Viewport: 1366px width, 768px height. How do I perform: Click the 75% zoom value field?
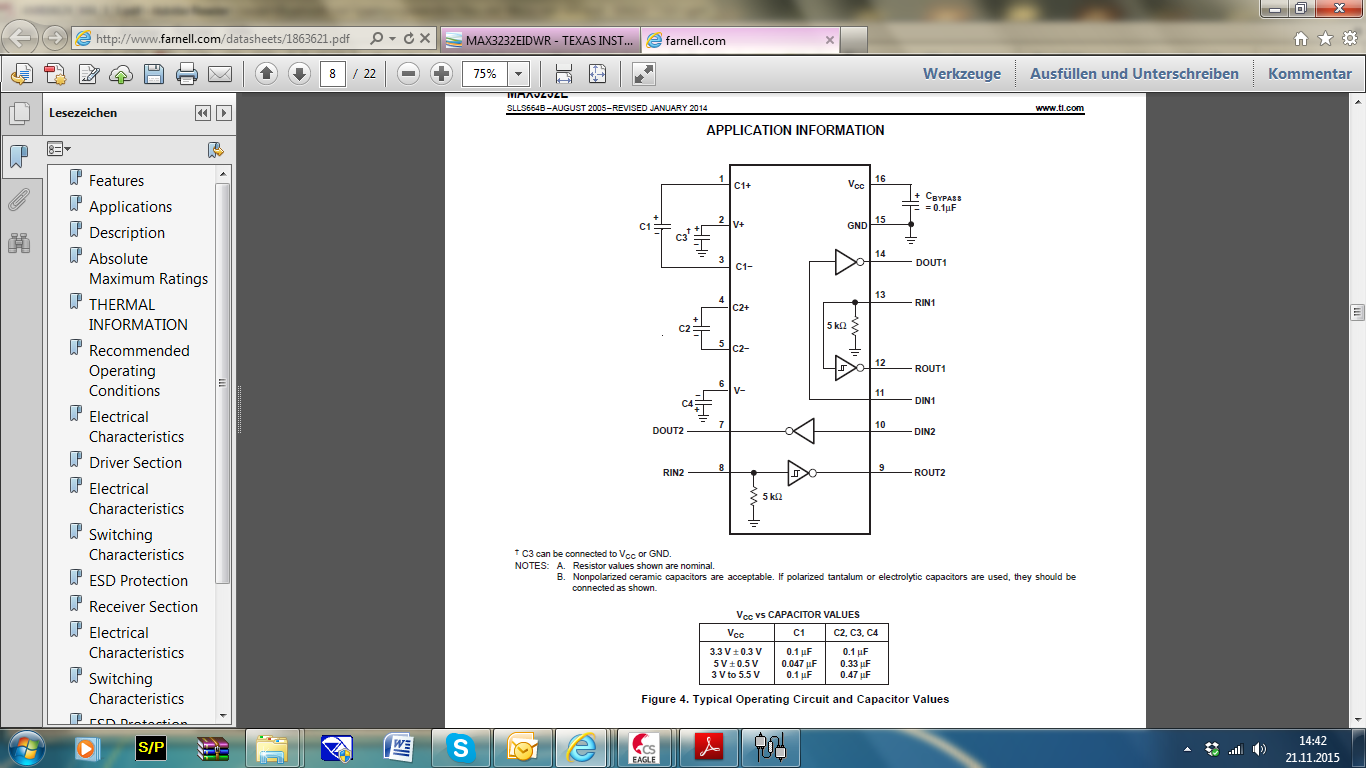tap(485, 74)
